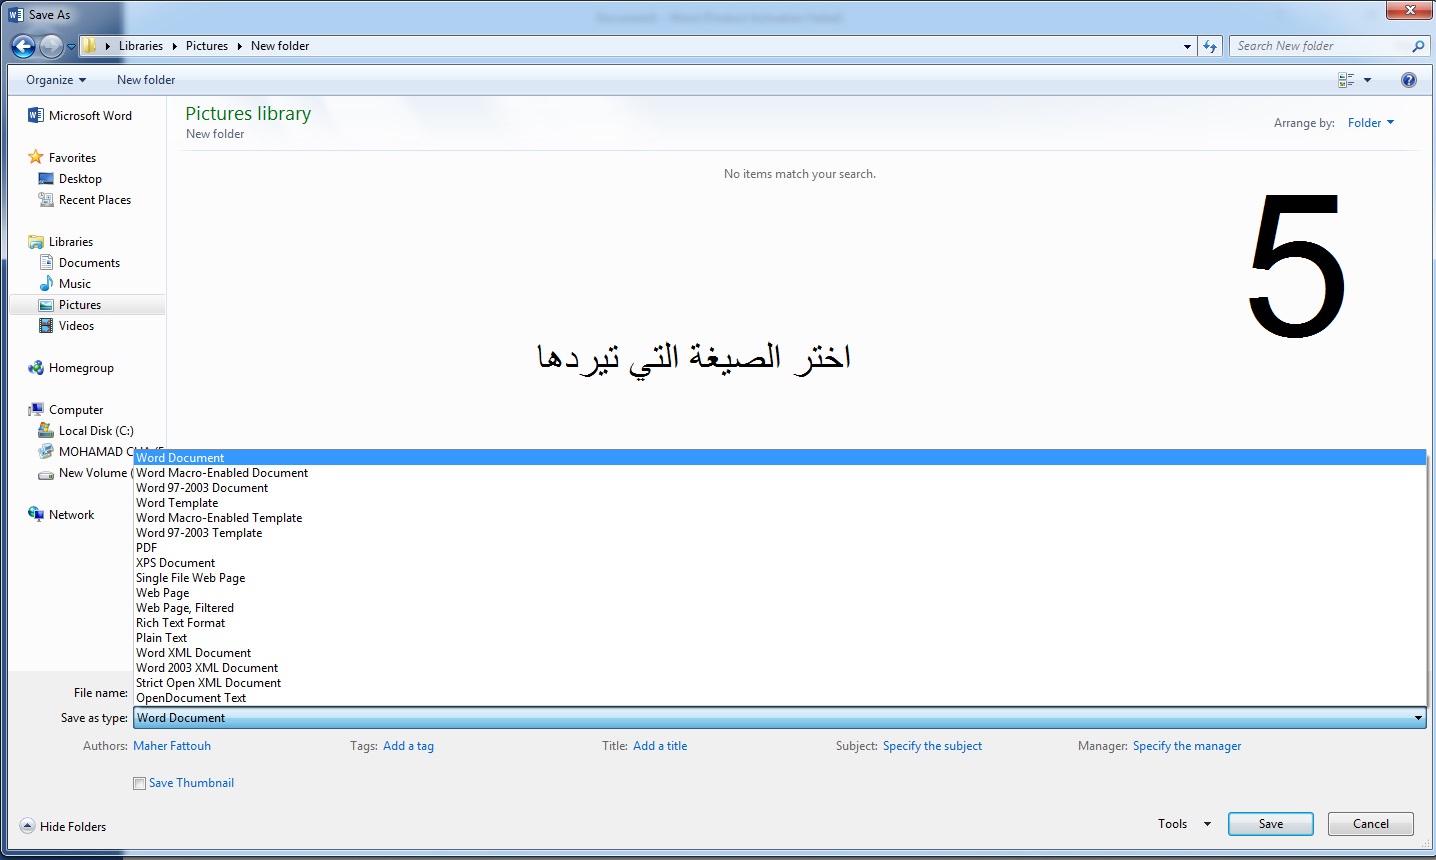Click the Documents library icon
The image size is (1436, 860).
[x=46, y=262]
